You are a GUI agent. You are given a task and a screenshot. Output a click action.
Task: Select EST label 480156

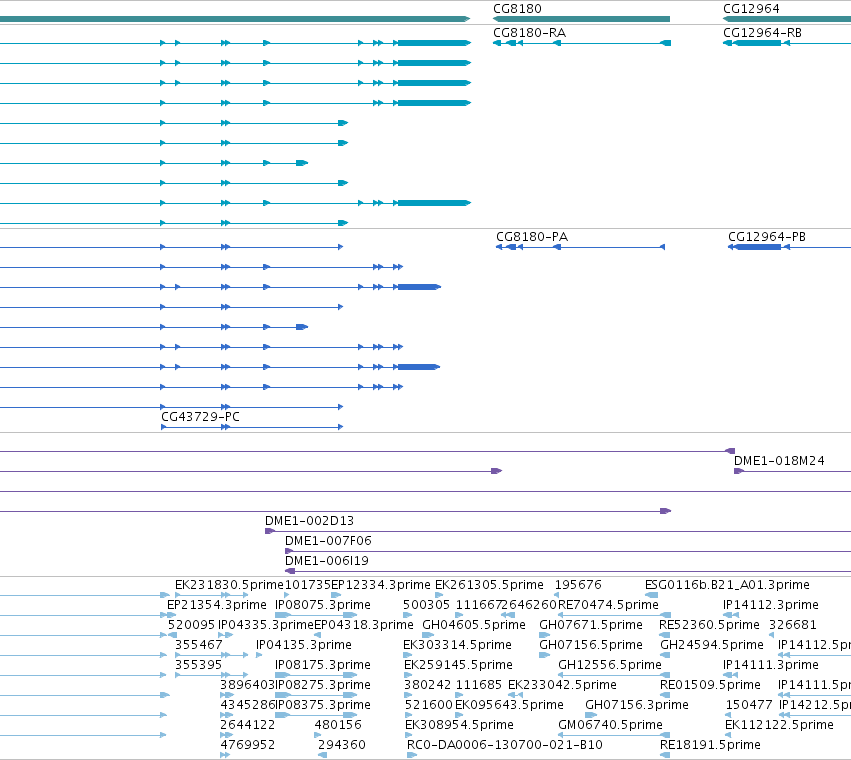(338, 725)
